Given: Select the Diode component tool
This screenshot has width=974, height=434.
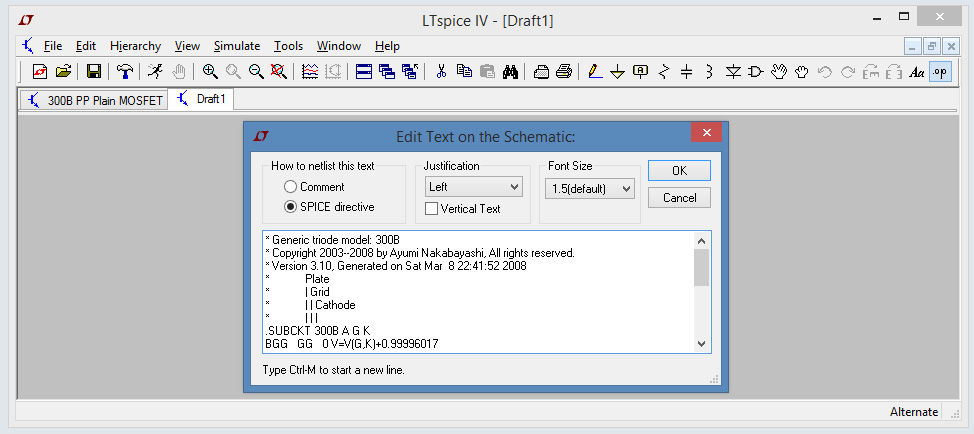Looking at the screenshot, I should click(x=733, y=71).
